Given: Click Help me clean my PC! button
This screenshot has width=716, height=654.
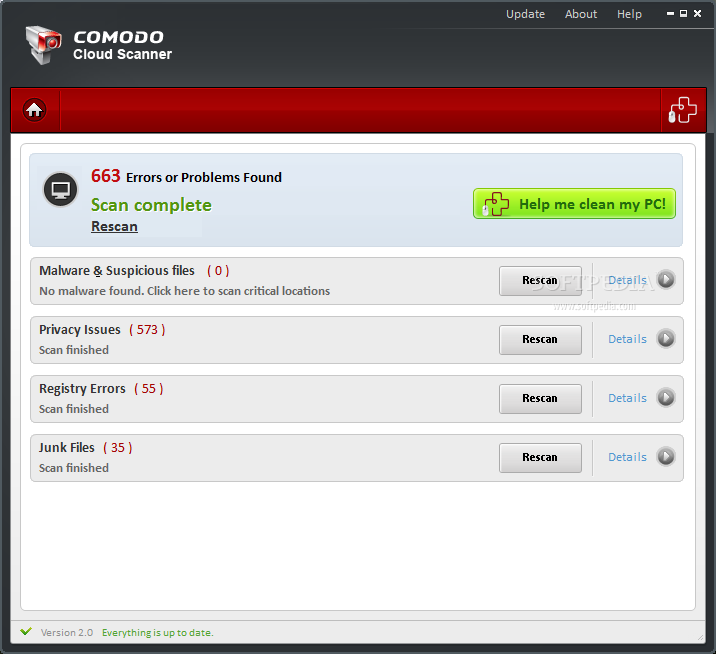Looking at the screenshot, I should point(574,204).
